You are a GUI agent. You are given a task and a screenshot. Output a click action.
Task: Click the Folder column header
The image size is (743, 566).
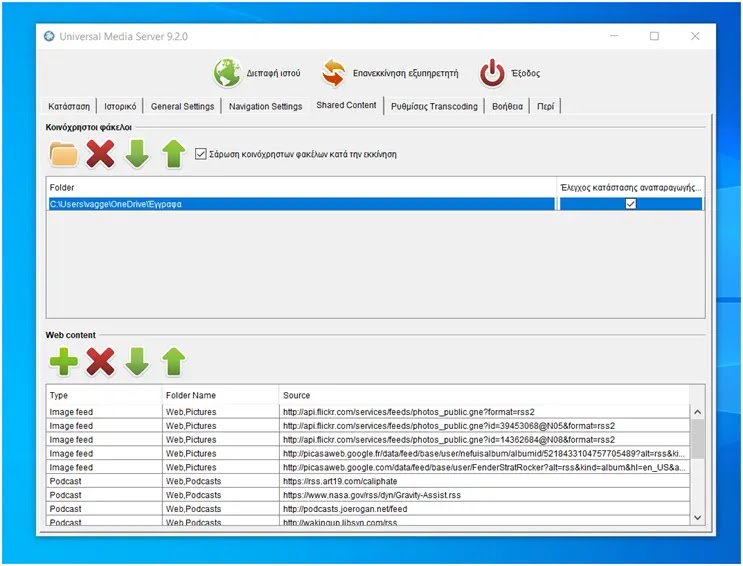coord(302,187)
